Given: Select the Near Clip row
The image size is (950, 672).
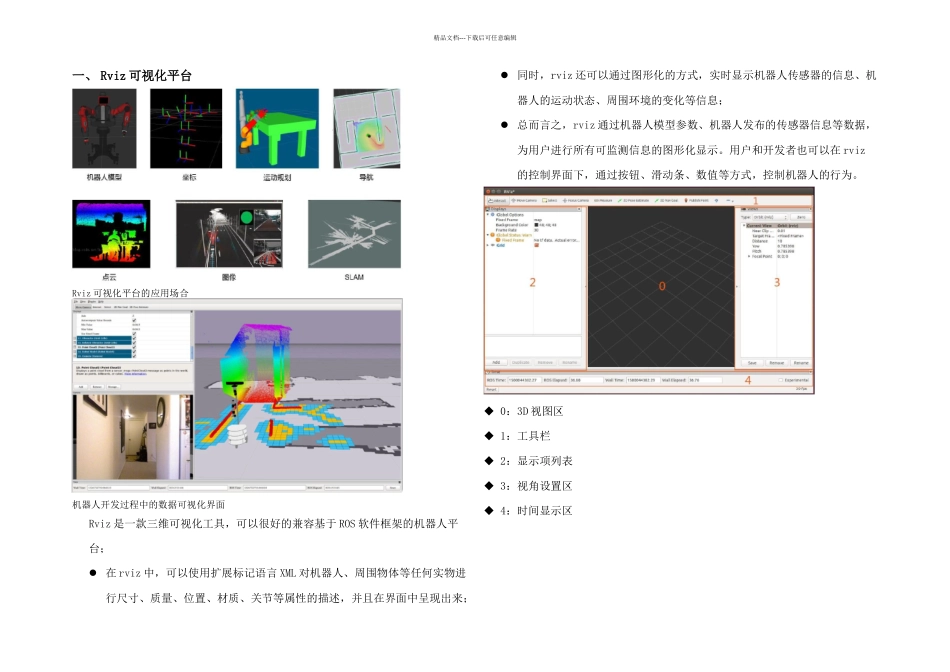Looking at the screenshot, I should [778, 231].
